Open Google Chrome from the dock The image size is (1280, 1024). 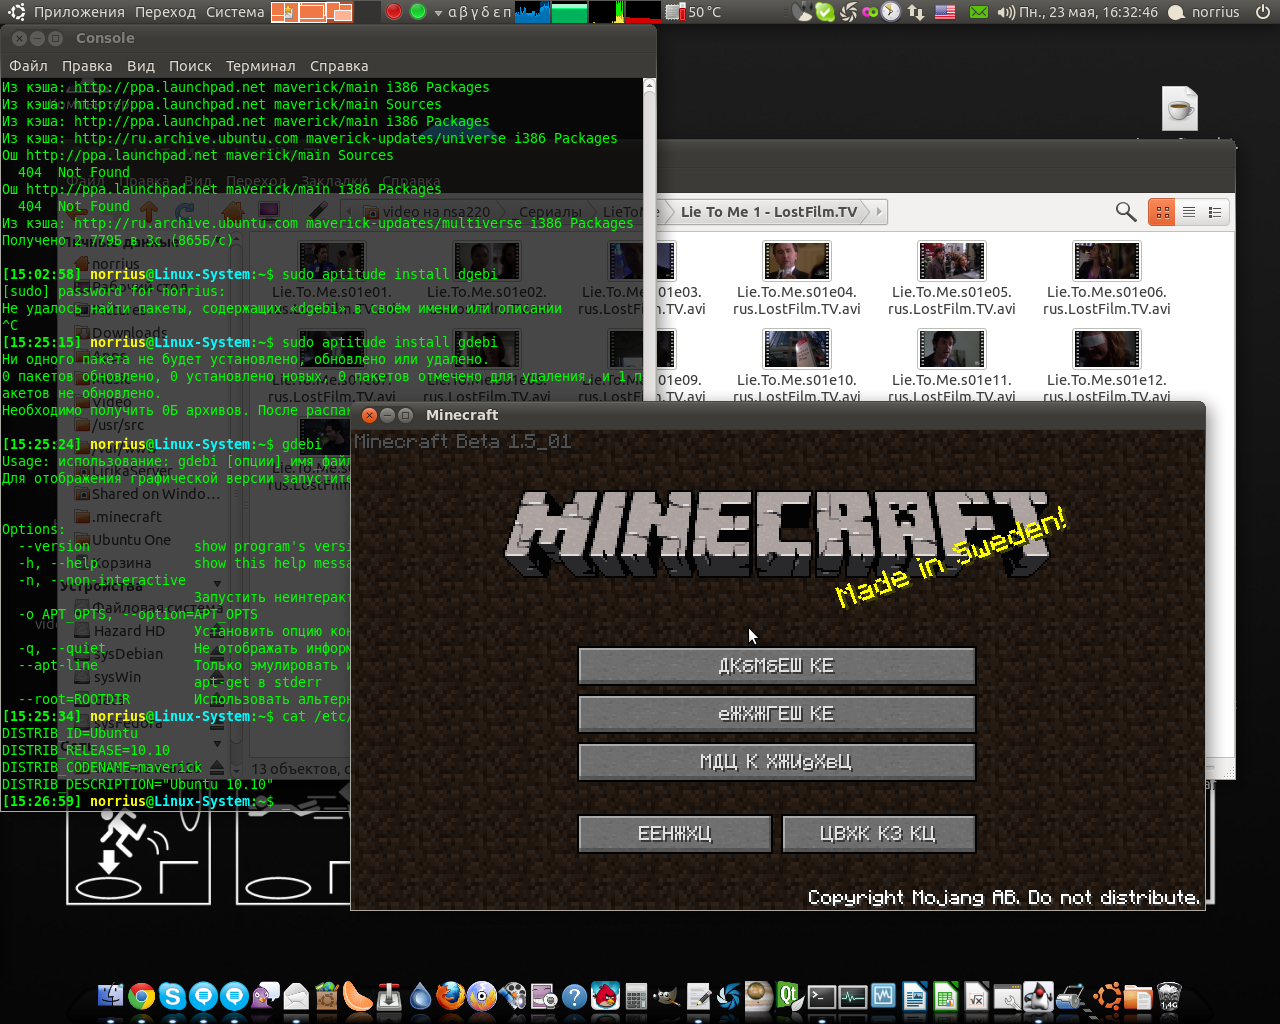pyautogui.click(x=142, y=996)
